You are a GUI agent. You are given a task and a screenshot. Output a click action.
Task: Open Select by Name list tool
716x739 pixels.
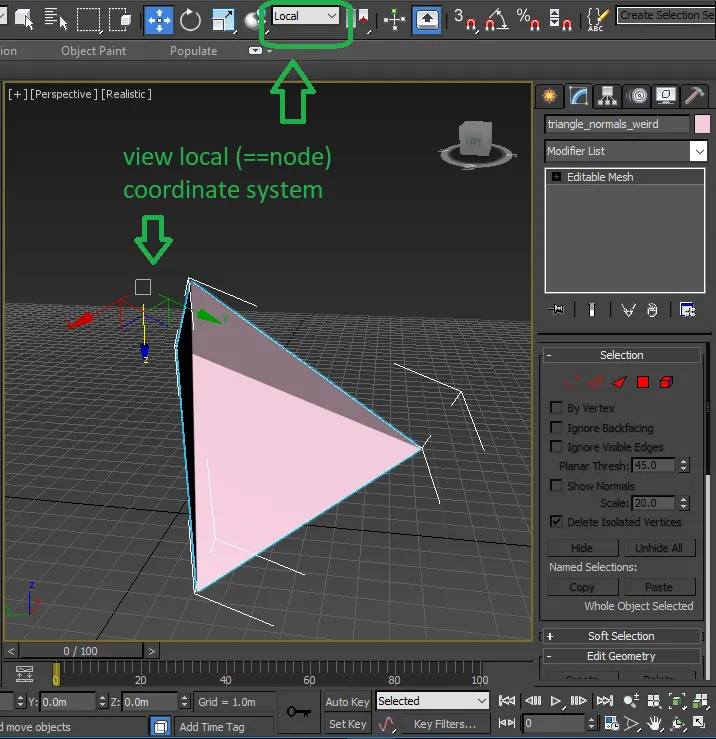coord(56,19)
